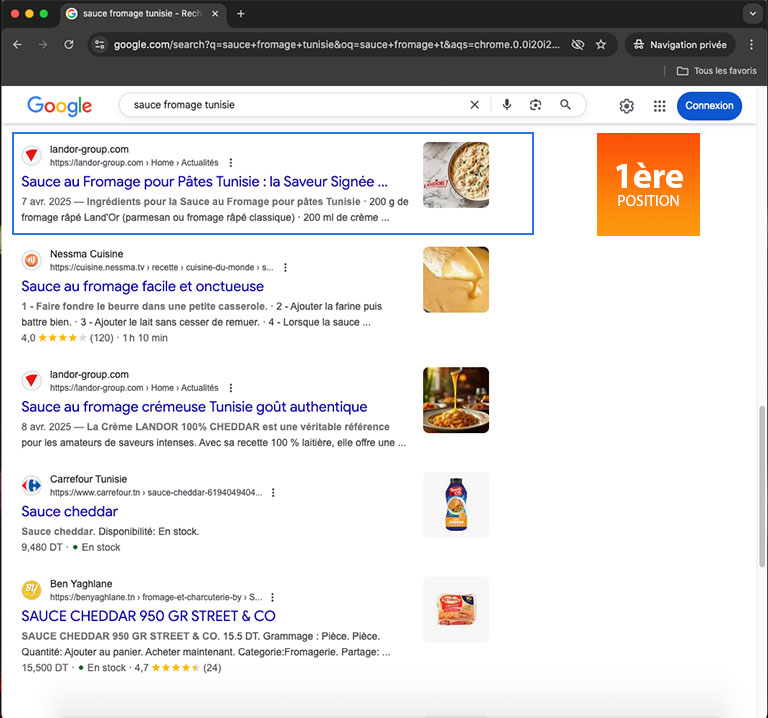The height and width of the screenshot is (718, 768).
Task: Open site information icon in address bar
Action: pos(99,45)
